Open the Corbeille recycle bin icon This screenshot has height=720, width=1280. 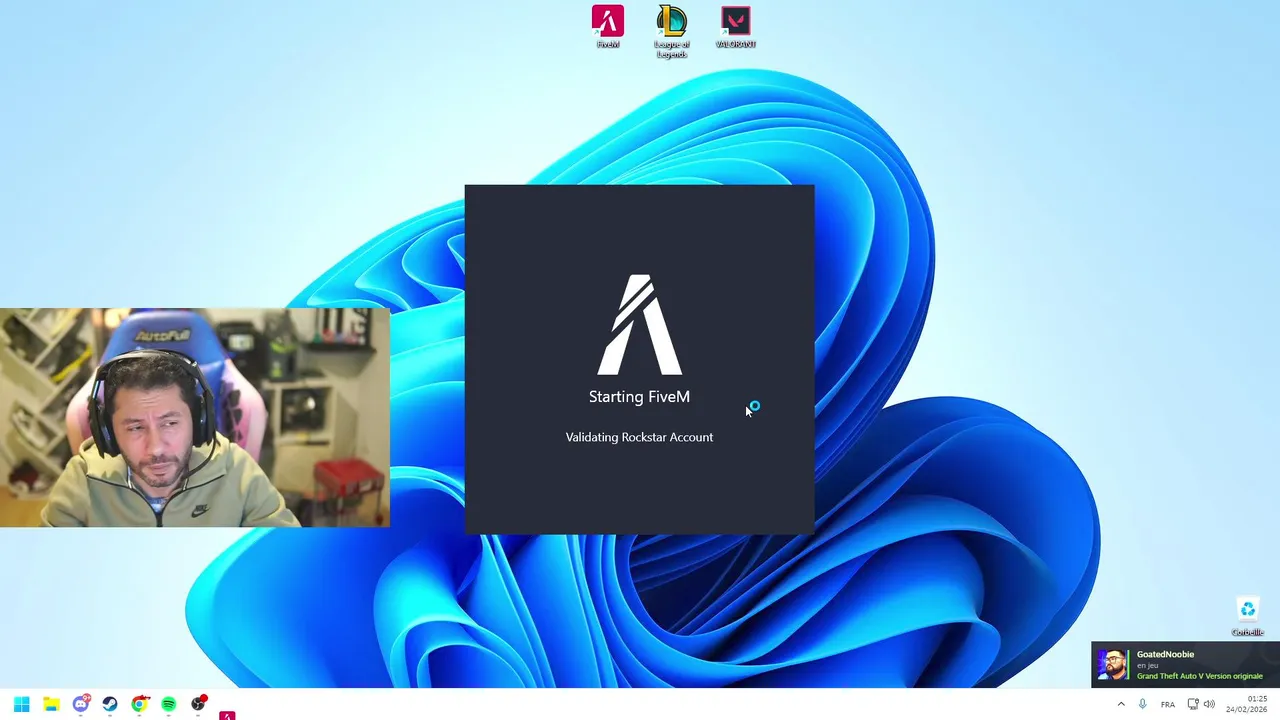pyautogui.click(x=1247, y=616)
